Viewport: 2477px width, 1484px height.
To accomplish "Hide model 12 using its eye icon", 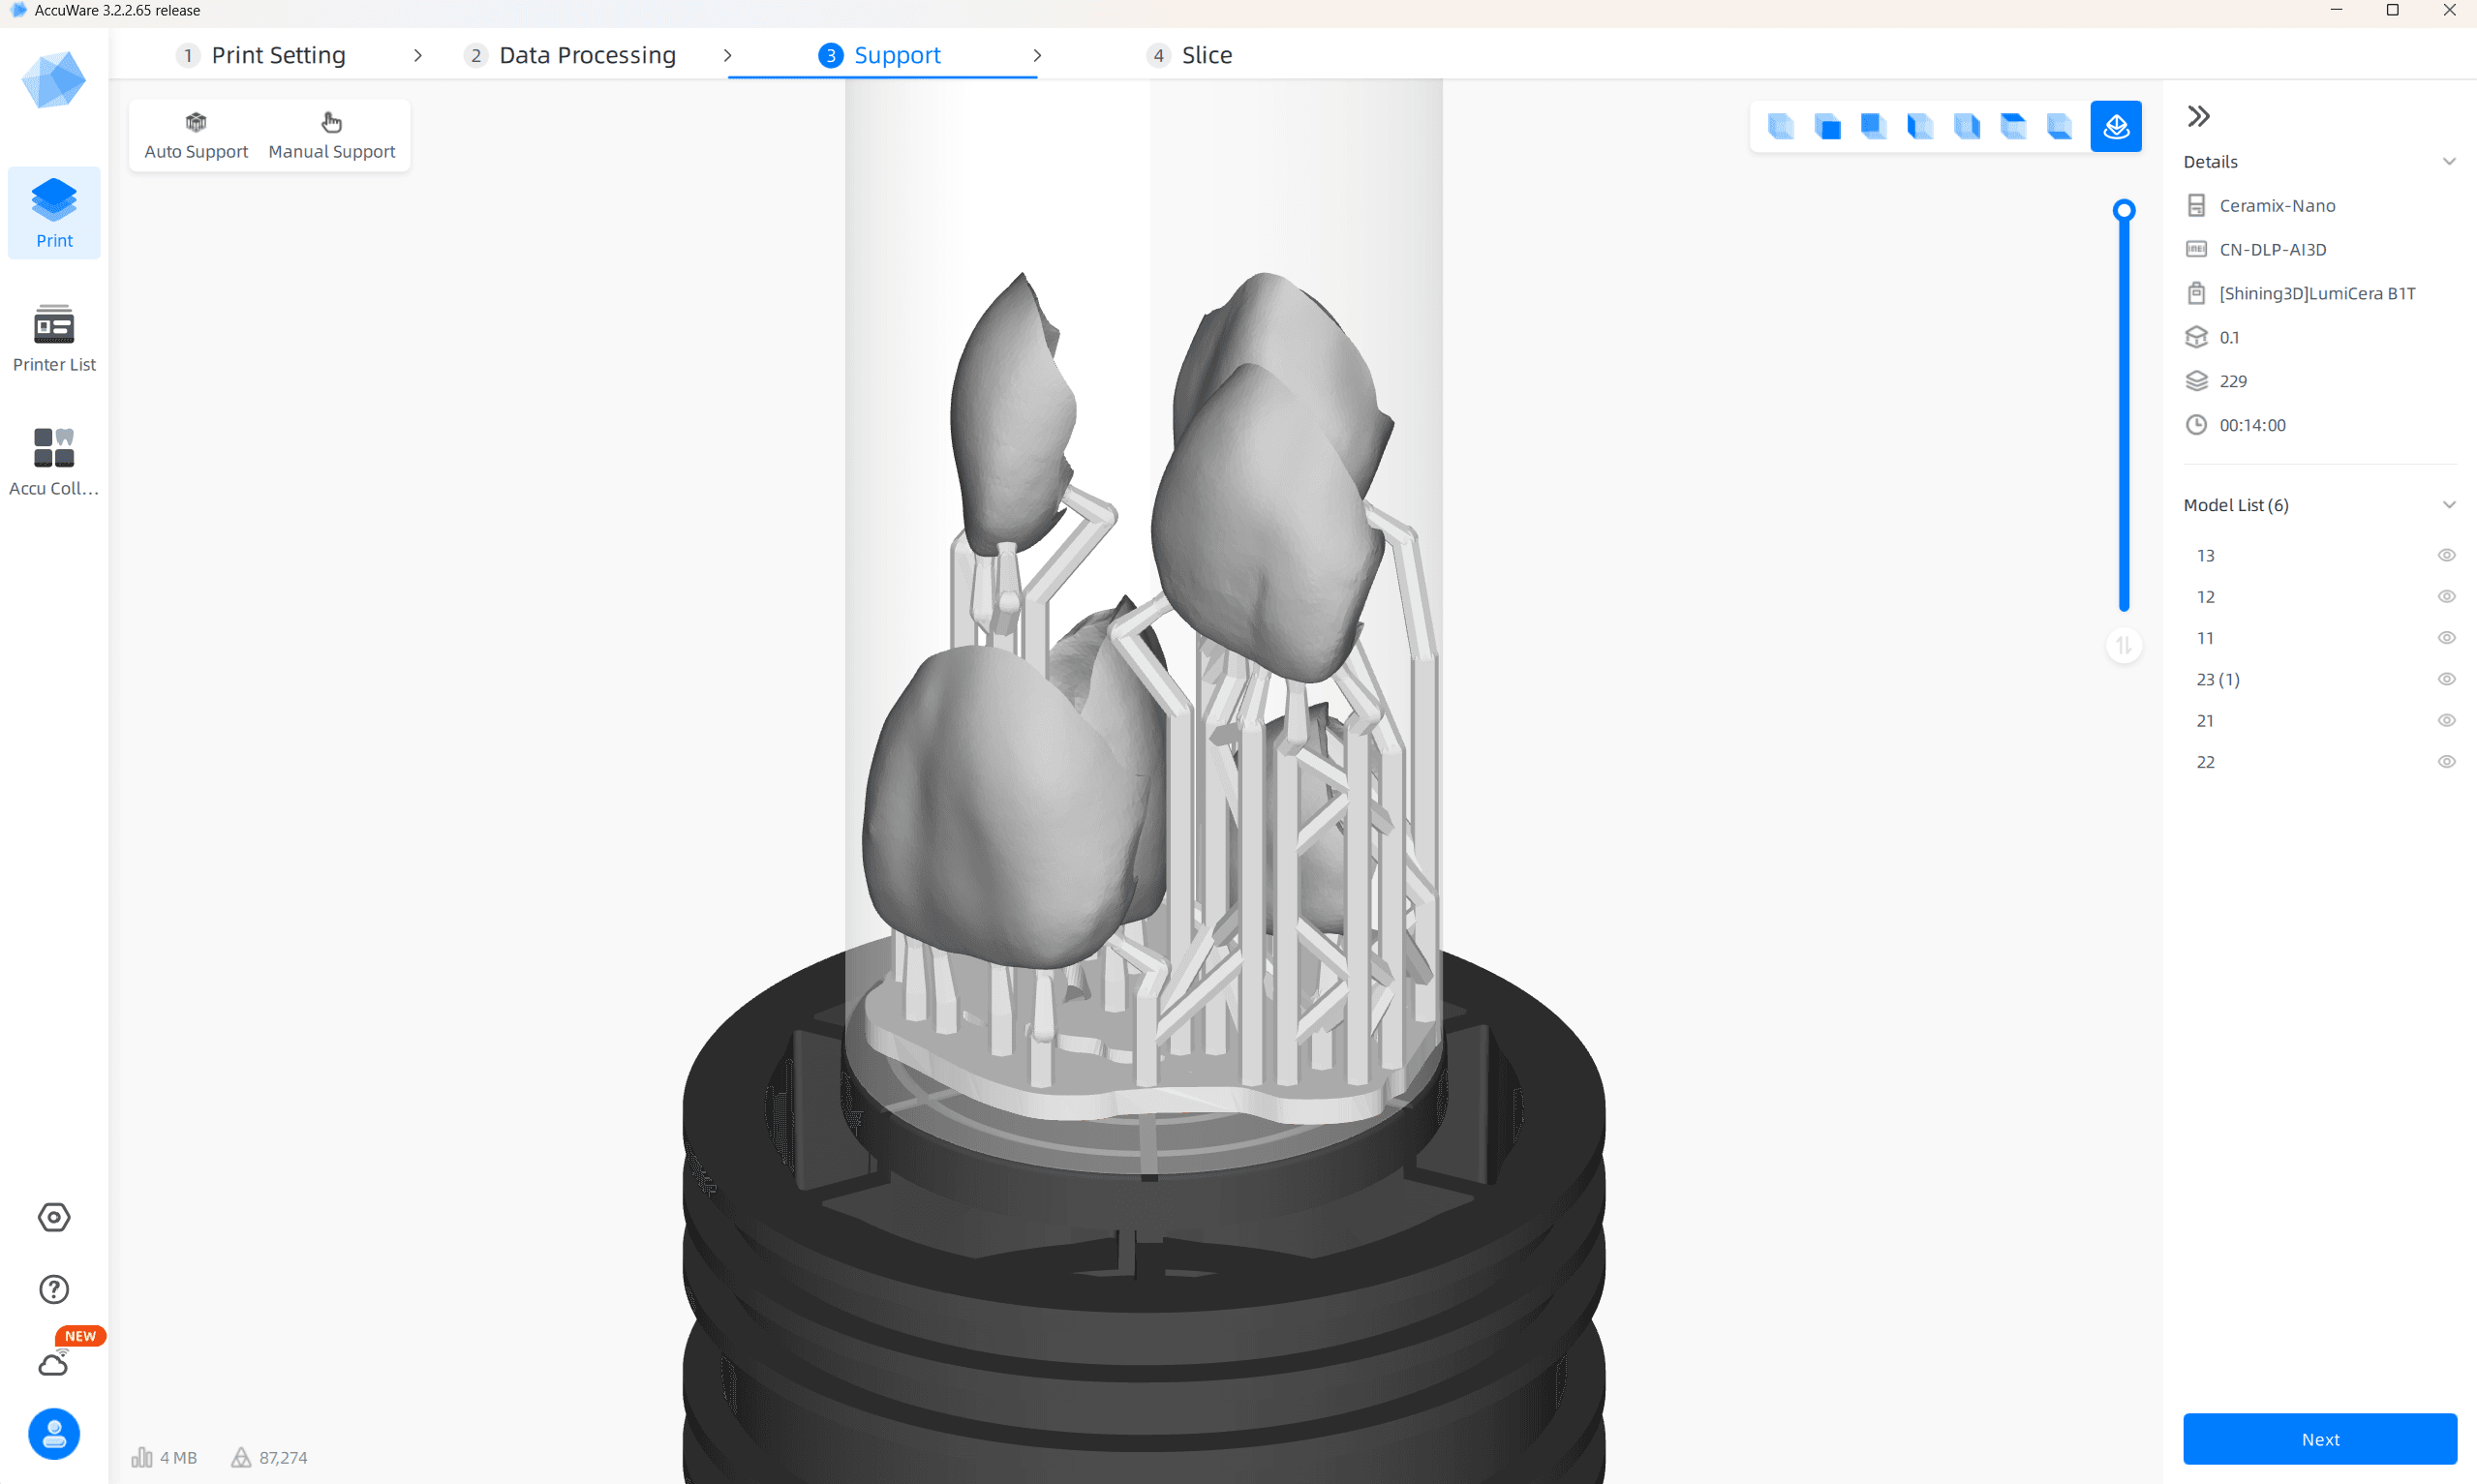I will tap(2446, 596).
